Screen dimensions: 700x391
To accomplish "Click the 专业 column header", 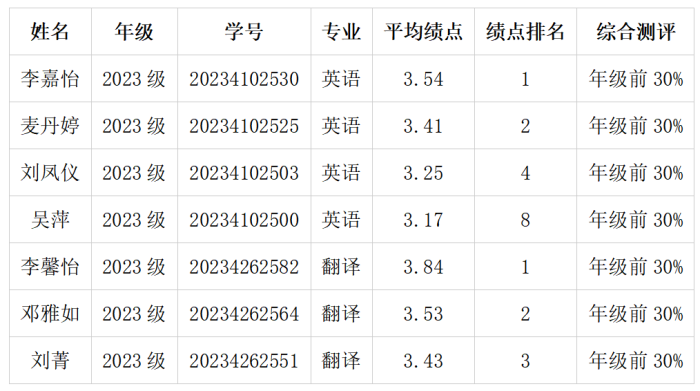I will (x=342, y=32).
